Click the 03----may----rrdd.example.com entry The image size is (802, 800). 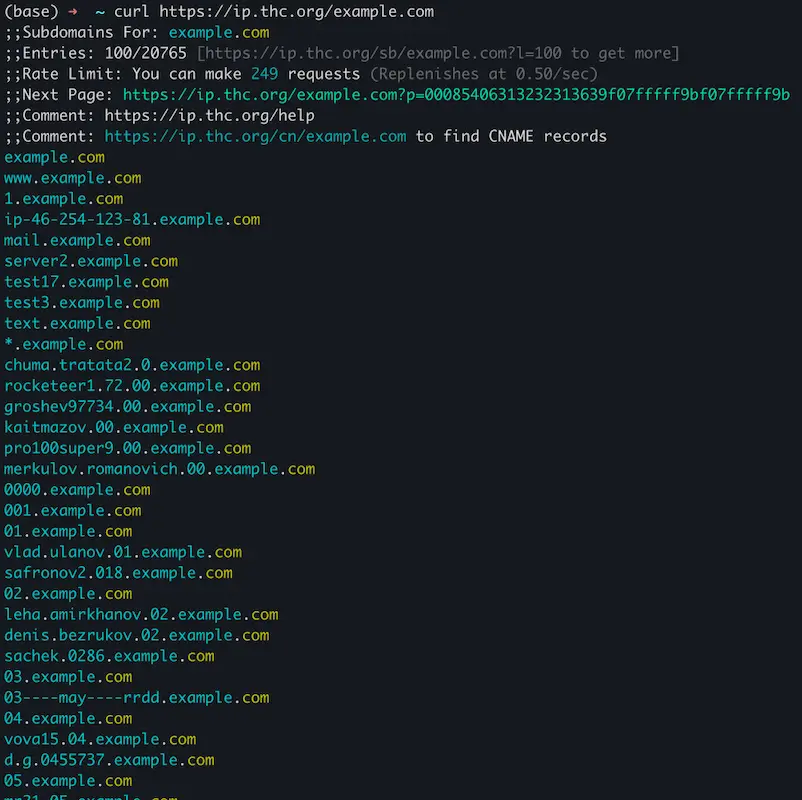[135, 698]
